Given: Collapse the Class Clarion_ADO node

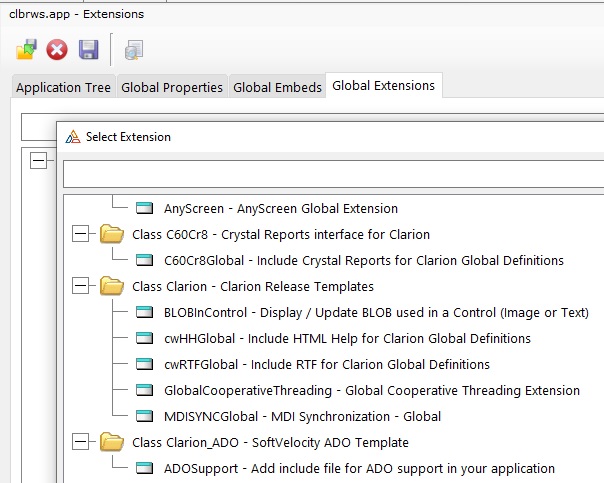Looking at the screenshot, I should [81, 442].
